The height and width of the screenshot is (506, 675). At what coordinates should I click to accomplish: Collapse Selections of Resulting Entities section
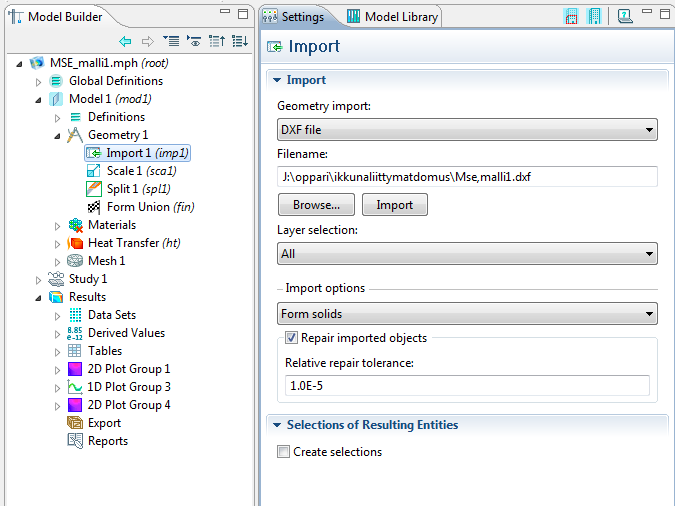(x=277, y=425)
